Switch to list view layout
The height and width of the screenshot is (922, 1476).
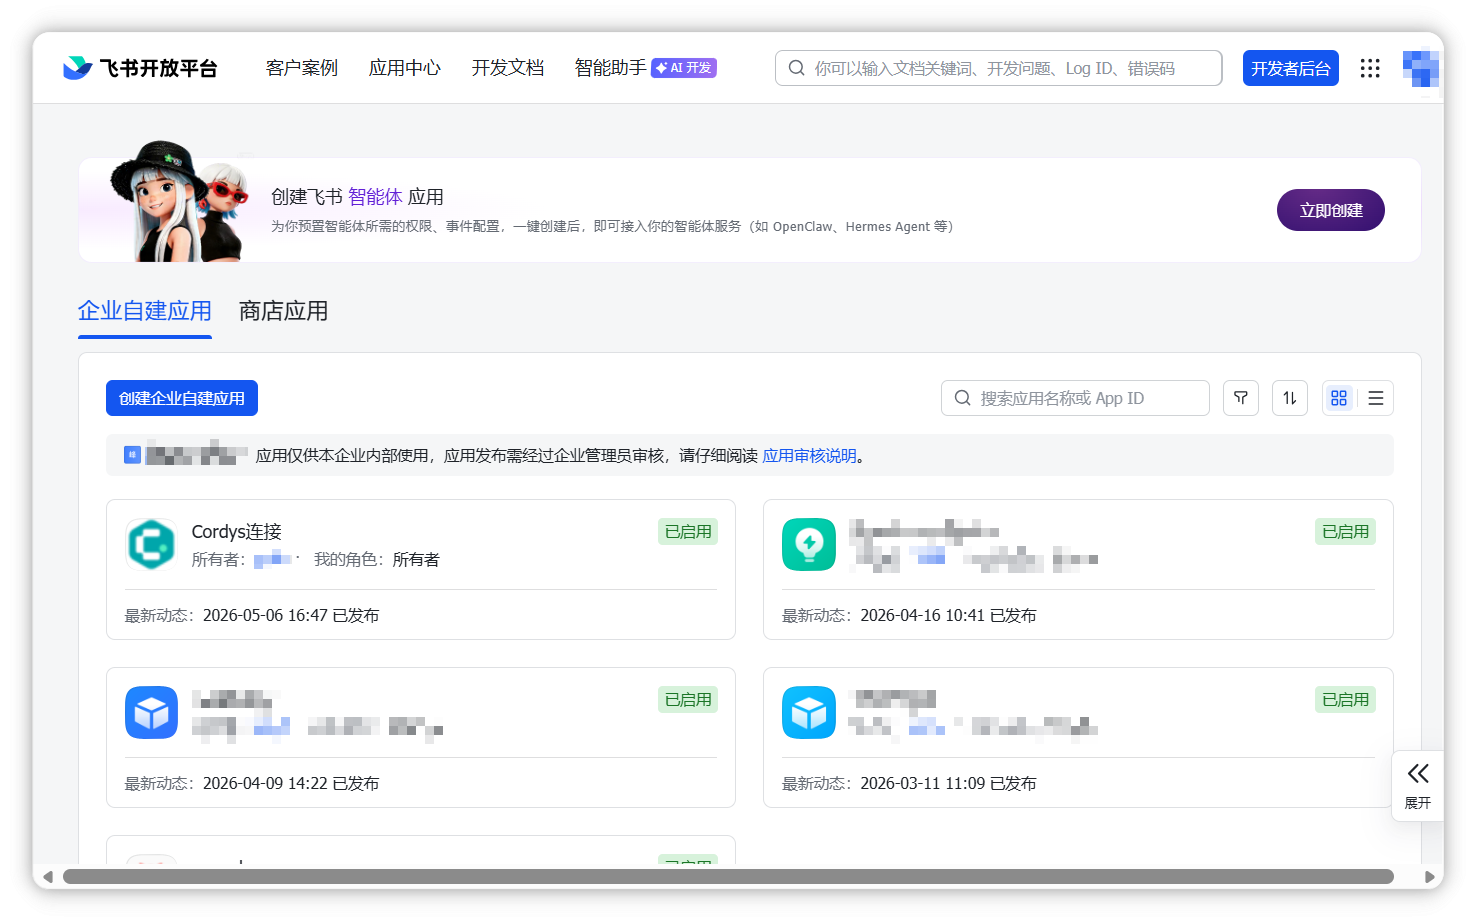(x=1376, y=398)
